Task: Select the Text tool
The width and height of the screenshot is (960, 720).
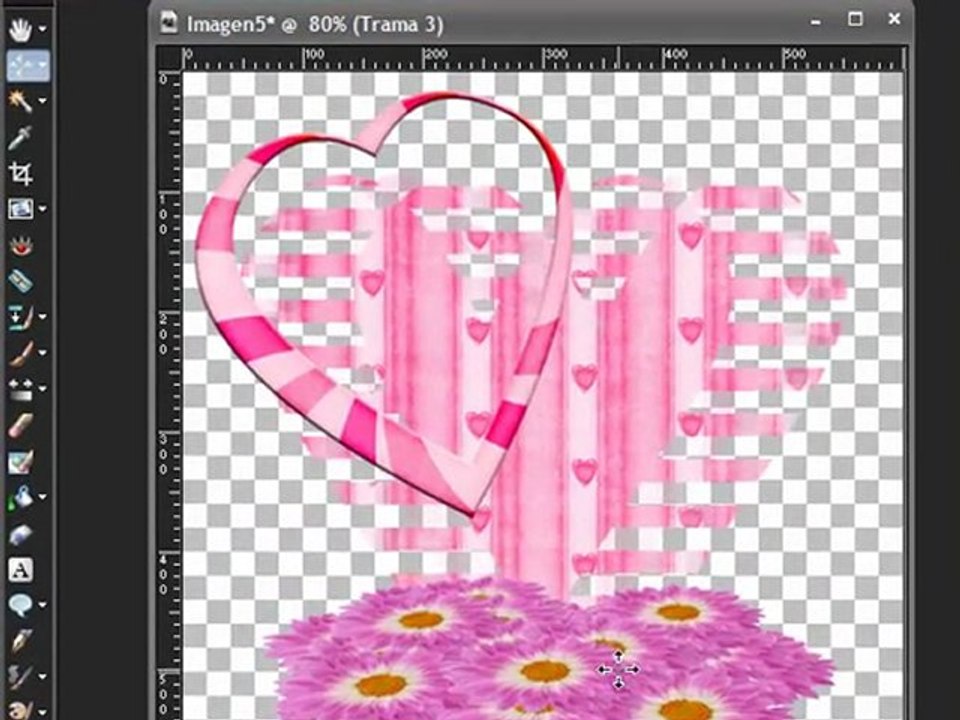Action: [x=20, y=569]
